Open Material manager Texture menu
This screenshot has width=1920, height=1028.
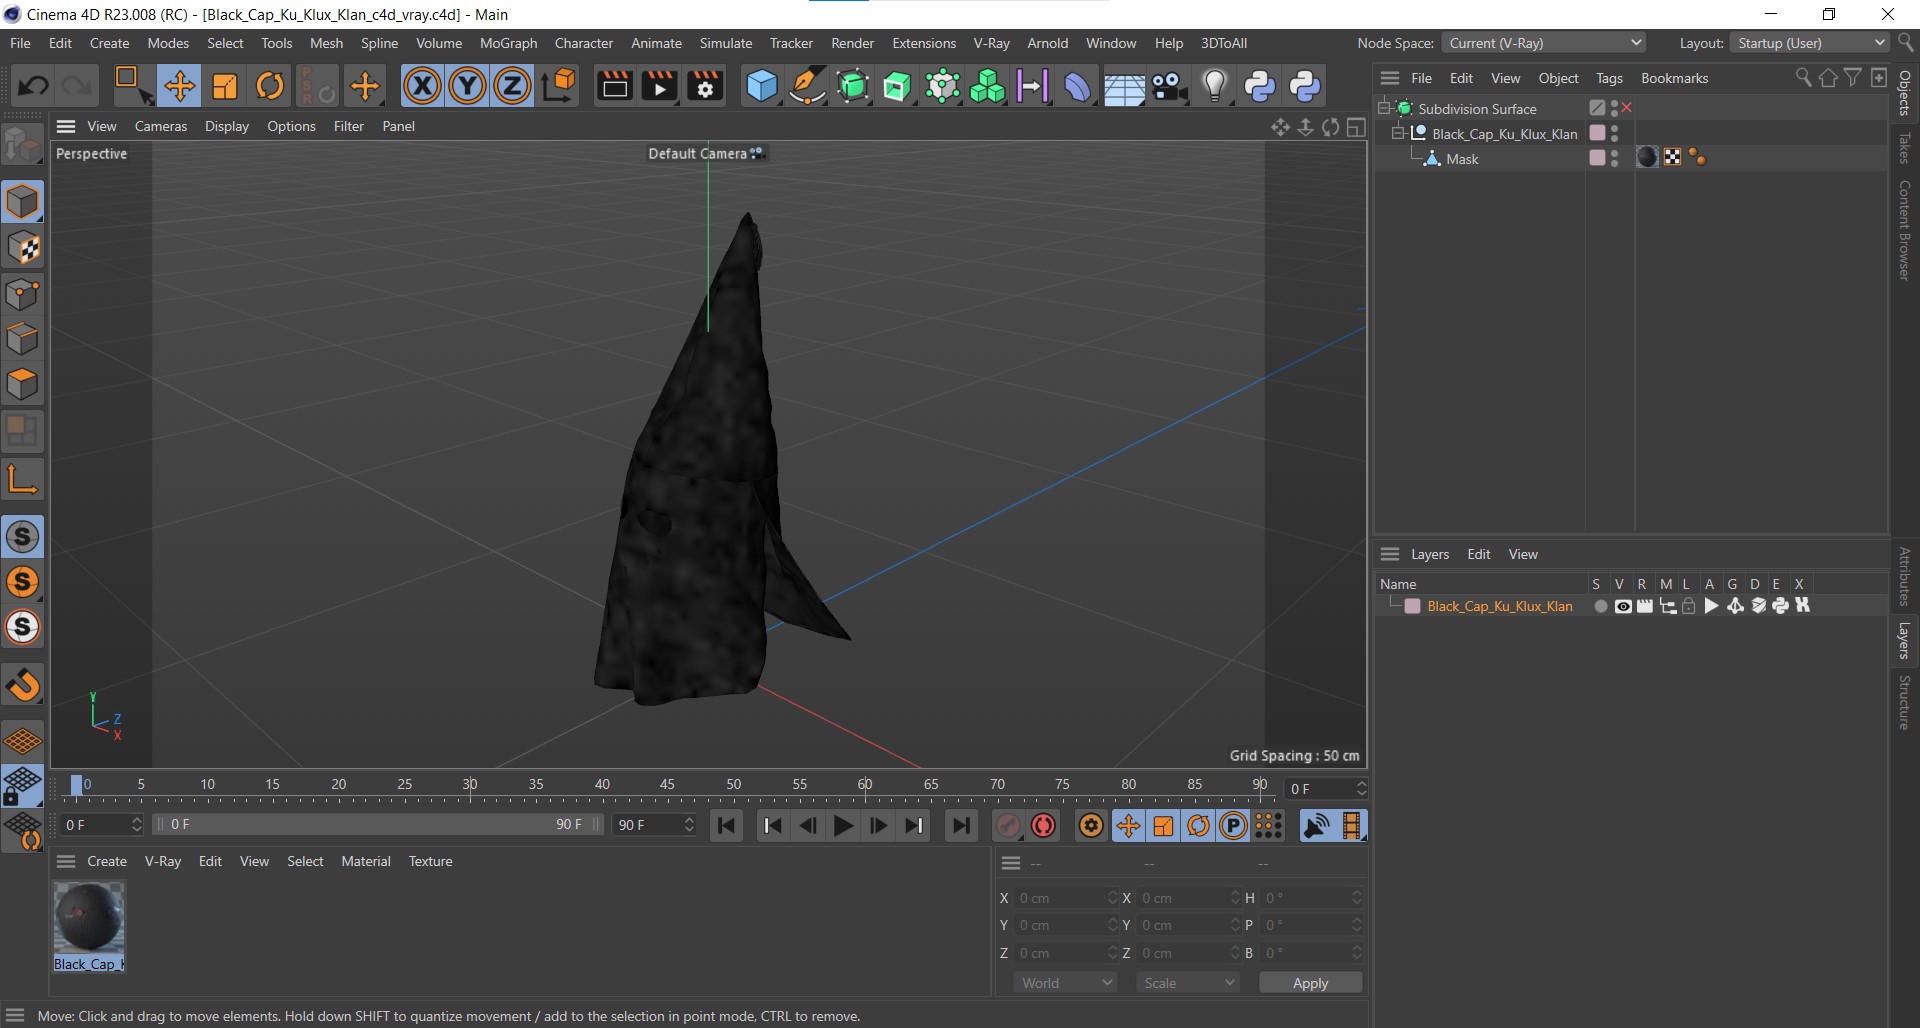[430, 861]
